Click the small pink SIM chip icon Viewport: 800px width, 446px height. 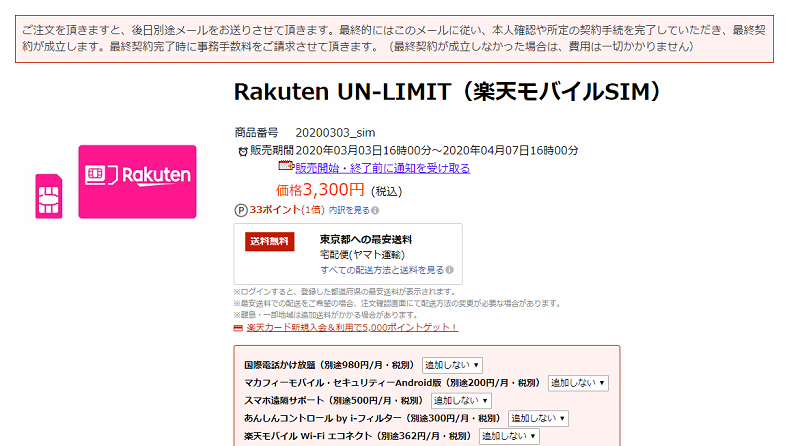[48, 196]
